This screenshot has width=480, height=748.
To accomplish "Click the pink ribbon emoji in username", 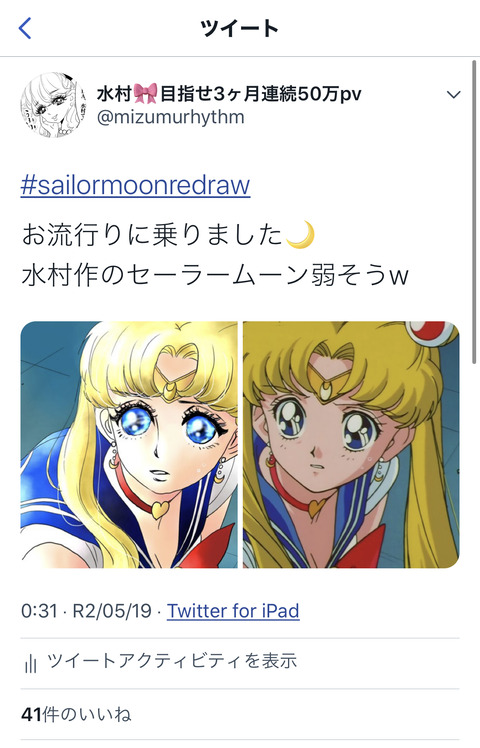I will 146,94.
